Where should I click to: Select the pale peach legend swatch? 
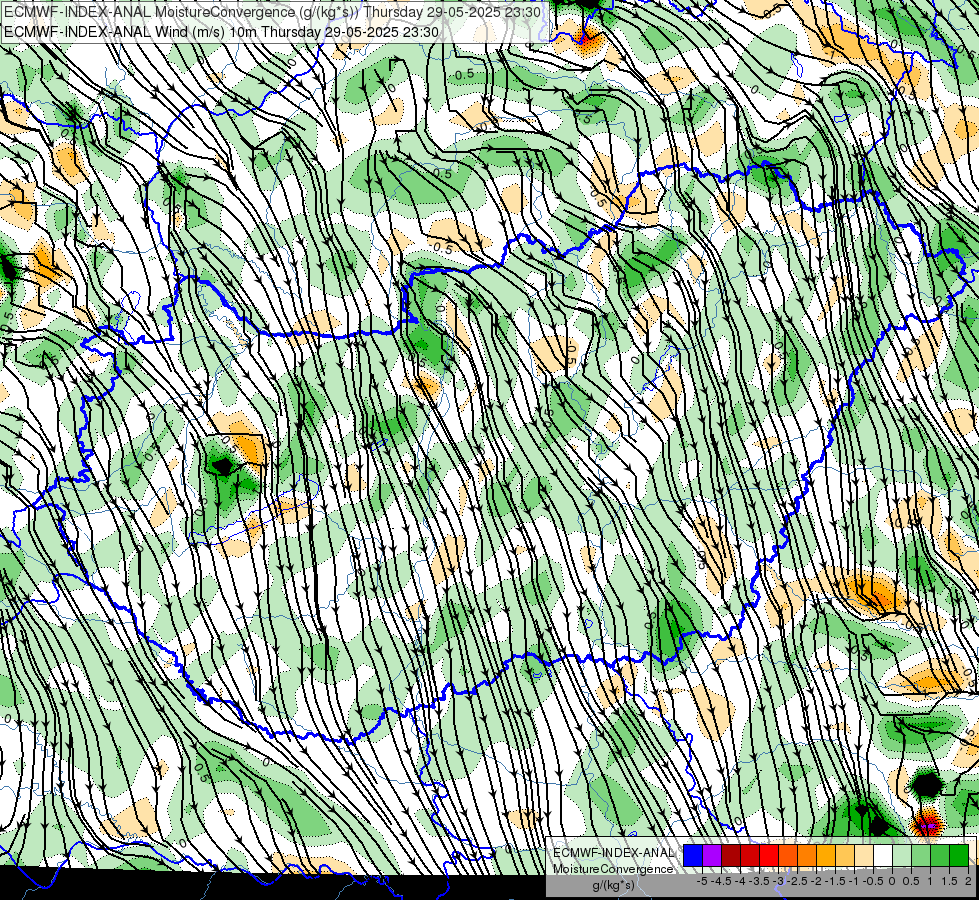[x=863, y=855]
